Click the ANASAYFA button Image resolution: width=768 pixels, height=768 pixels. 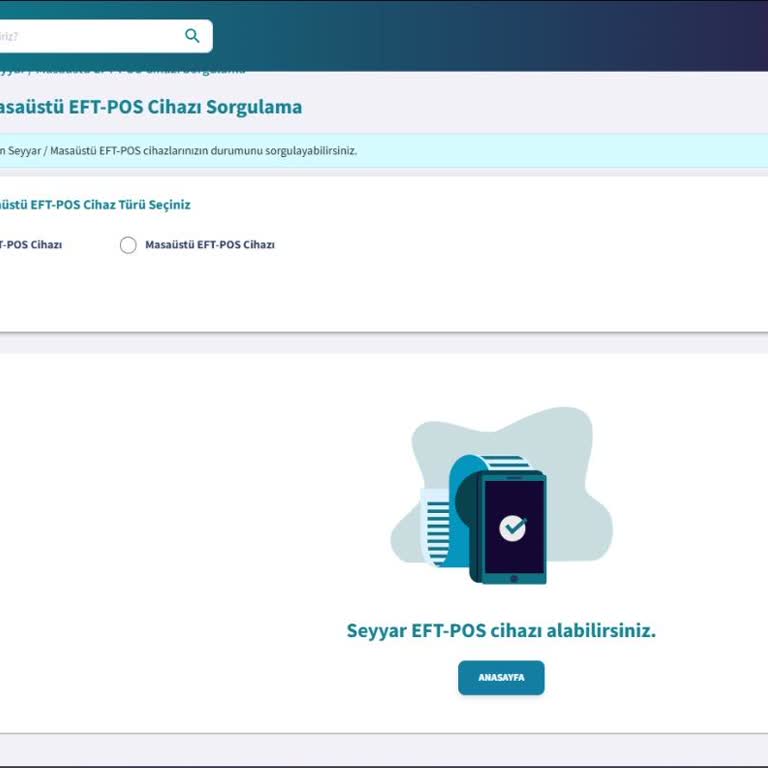click(x=501, y=677)
